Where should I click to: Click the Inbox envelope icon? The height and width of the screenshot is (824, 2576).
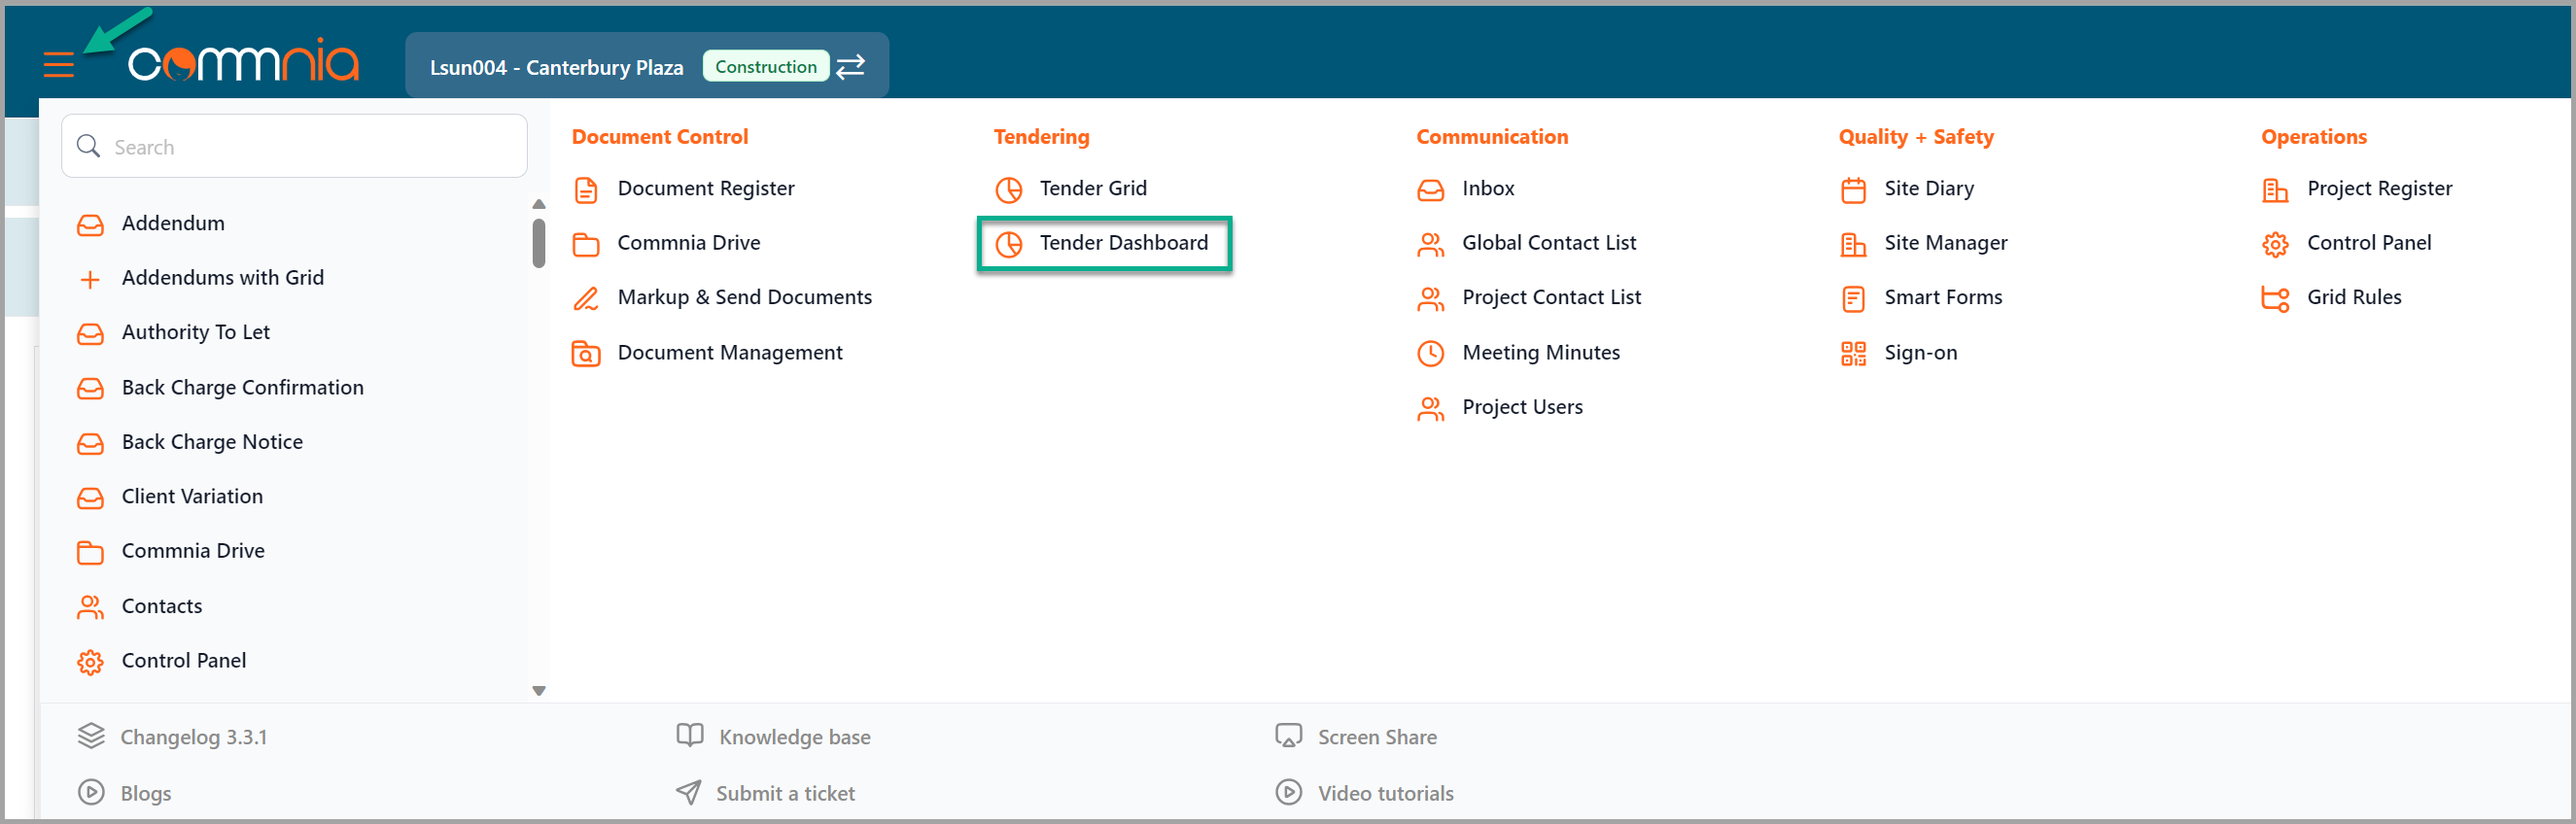click(x=1430, y=189)
